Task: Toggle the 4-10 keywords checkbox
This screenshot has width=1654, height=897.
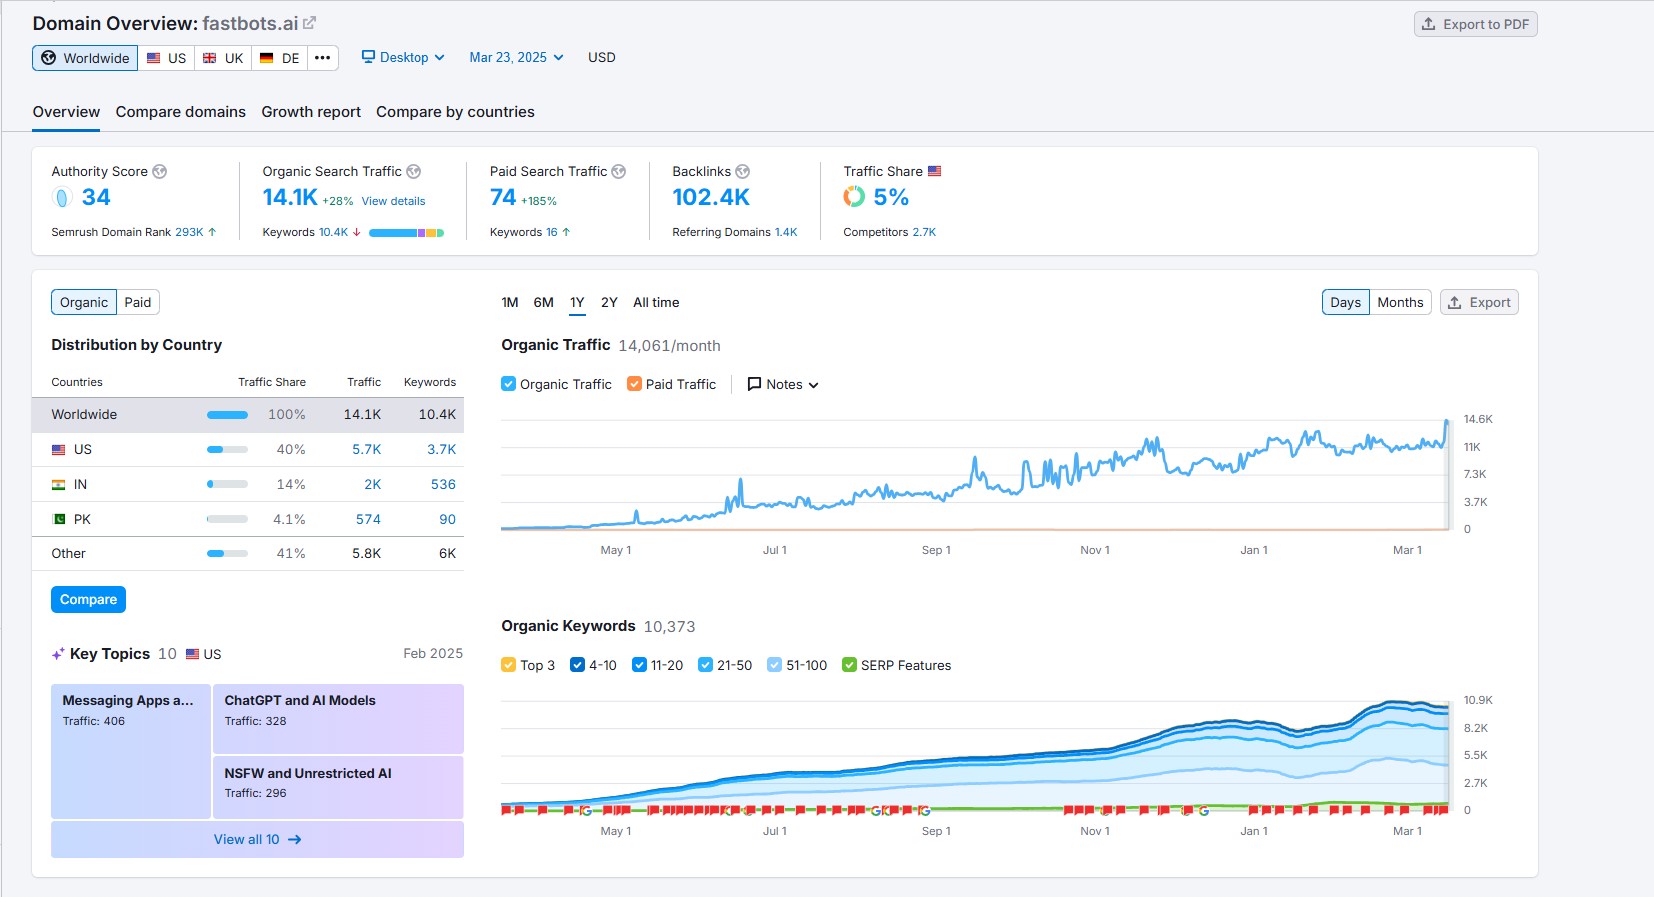Action: 577,665
